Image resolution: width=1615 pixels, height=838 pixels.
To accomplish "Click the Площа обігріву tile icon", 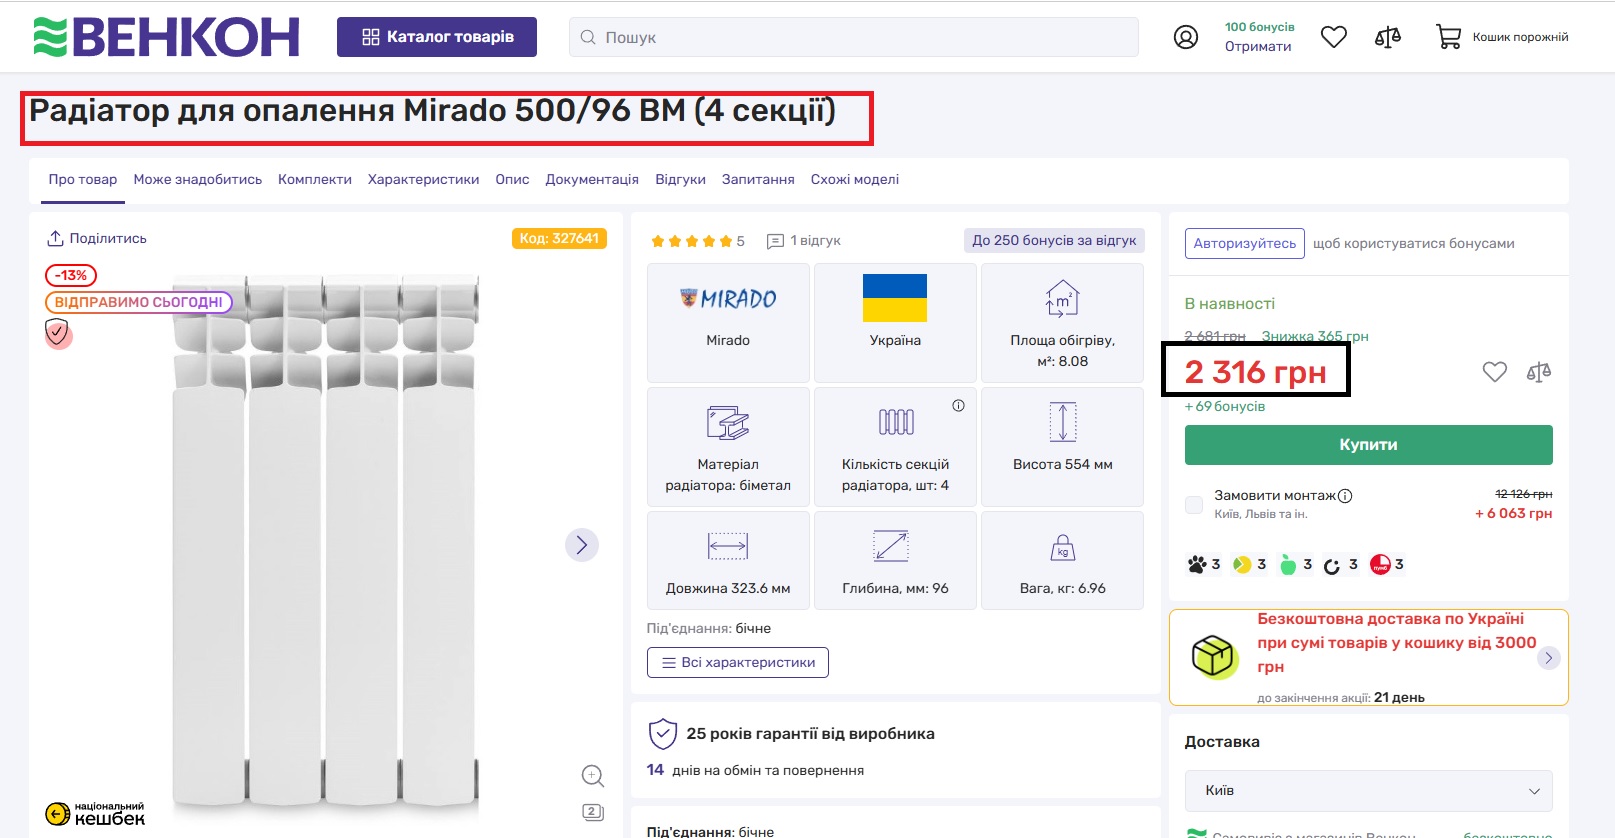I will pos(1062,298).
